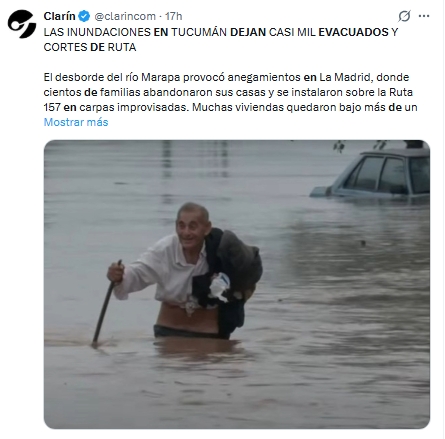Click the bundle of clothes the man carries

(x=230, y=273)
